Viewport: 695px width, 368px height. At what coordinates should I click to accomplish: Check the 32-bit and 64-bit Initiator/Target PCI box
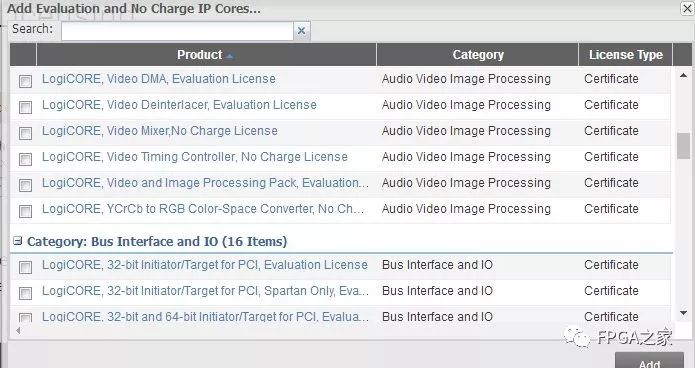pos(25,317)
